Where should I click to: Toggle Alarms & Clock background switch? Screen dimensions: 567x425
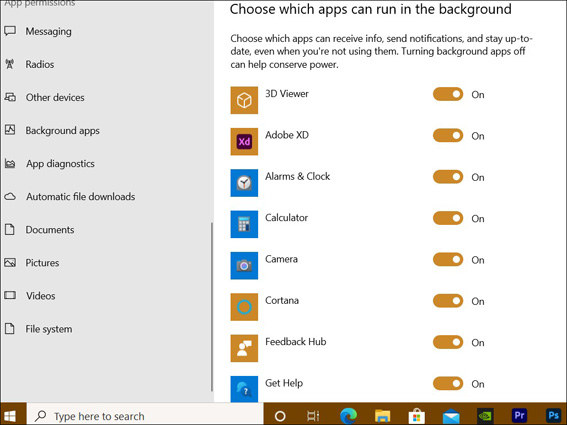coord(448,177)
